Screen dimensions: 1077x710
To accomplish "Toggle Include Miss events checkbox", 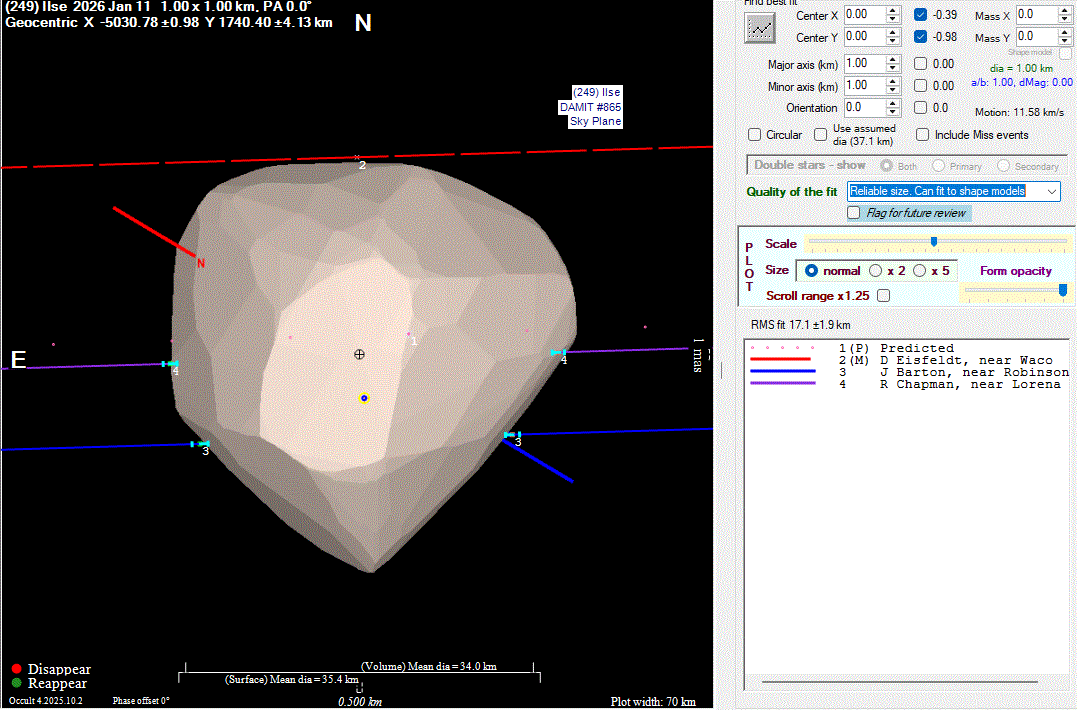I will (x=923, y=135).
